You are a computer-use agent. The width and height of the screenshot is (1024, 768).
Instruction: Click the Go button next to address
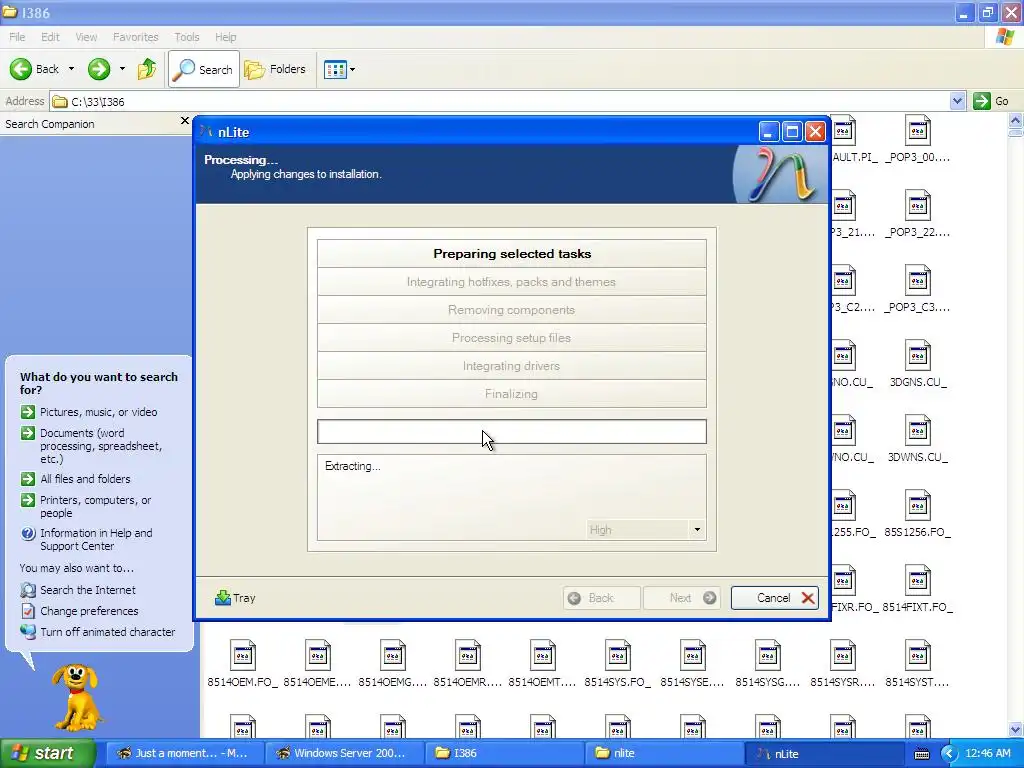point(991,101)
